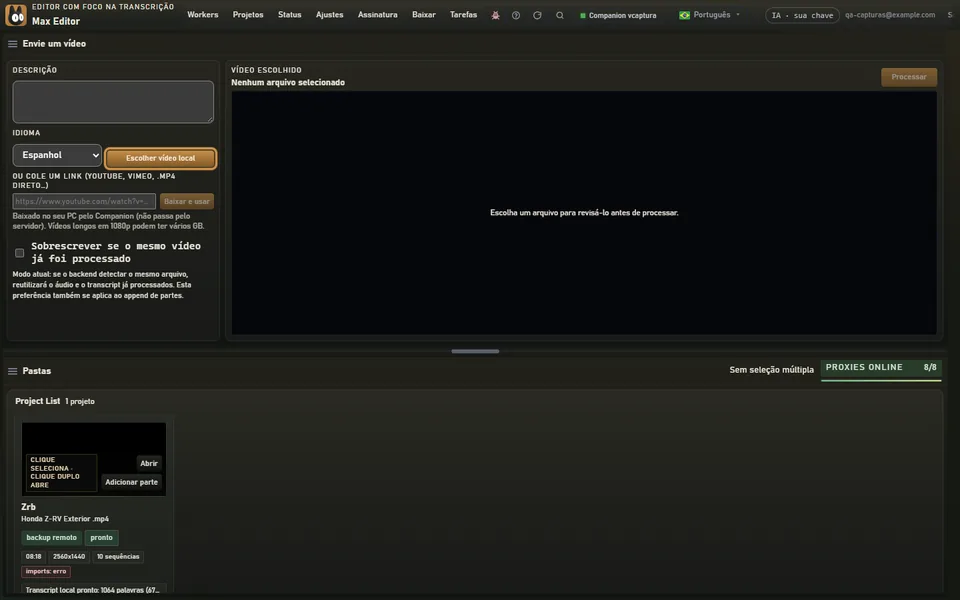960x600 pixels.
Task: Select the Baixar menu item
Action: (424, 15)
